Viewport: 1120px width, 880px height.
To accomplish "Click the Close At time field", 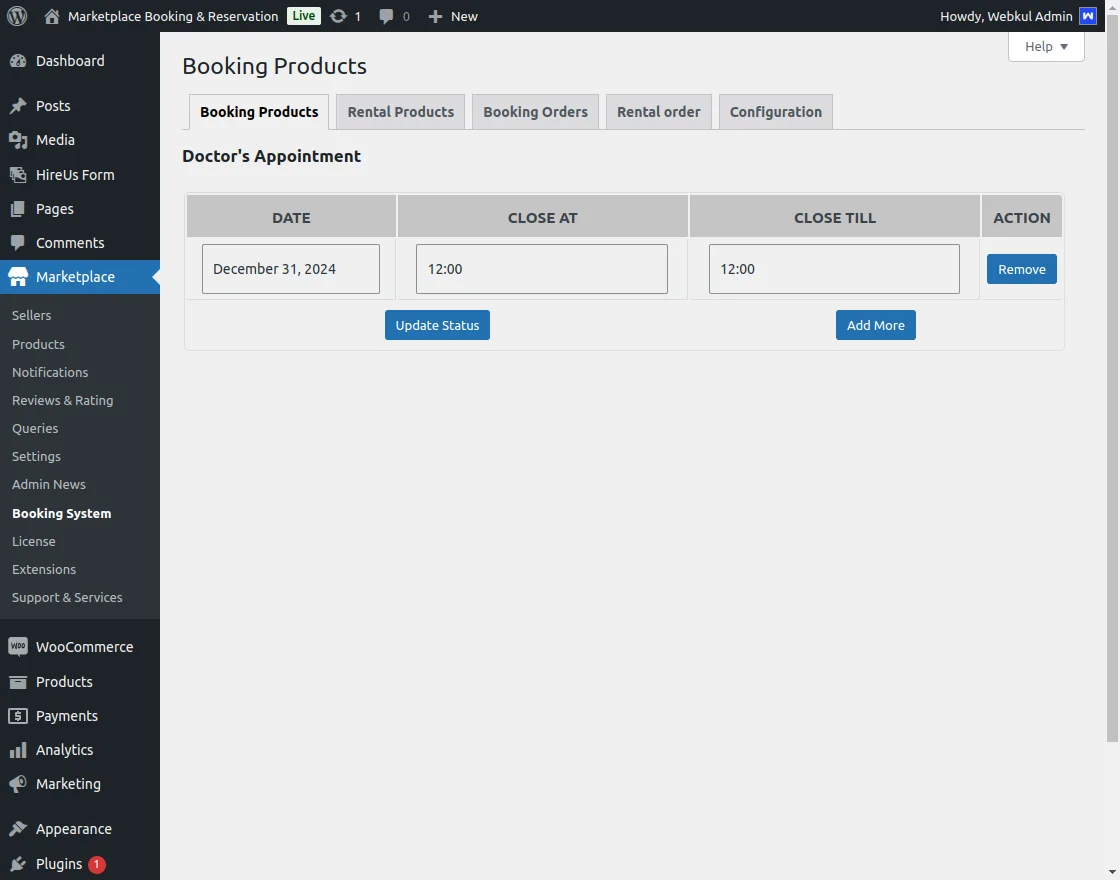I will click(541, 269).
